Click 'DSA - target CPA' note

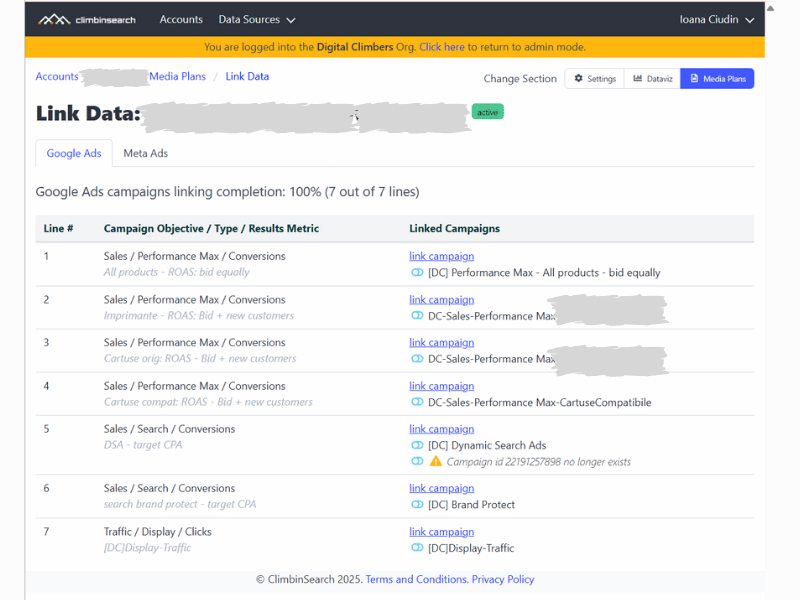(x=143, y=445)
